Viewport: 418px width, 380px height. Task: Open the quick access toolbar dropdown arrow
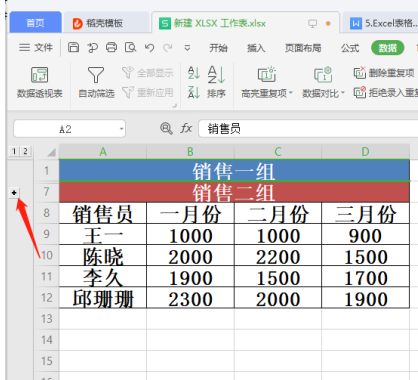coord(187,48)
